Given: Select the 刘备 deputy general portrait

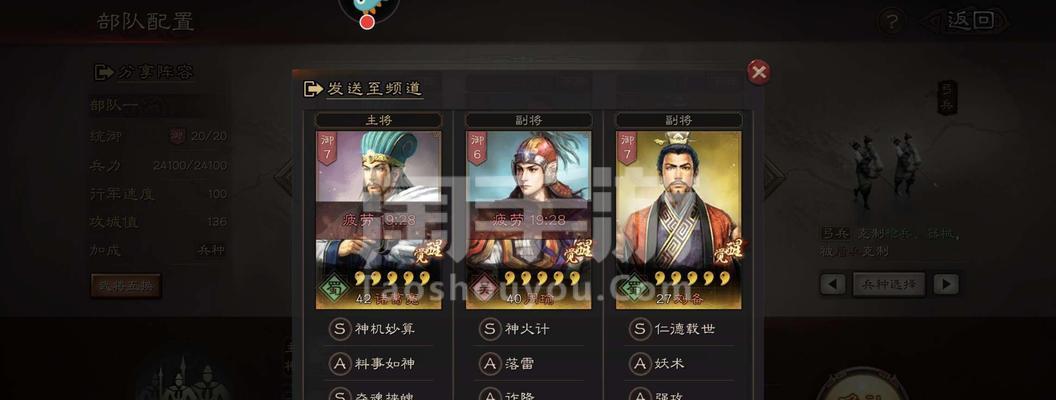Looking at the screenshot, I should (x=679, y=220).
